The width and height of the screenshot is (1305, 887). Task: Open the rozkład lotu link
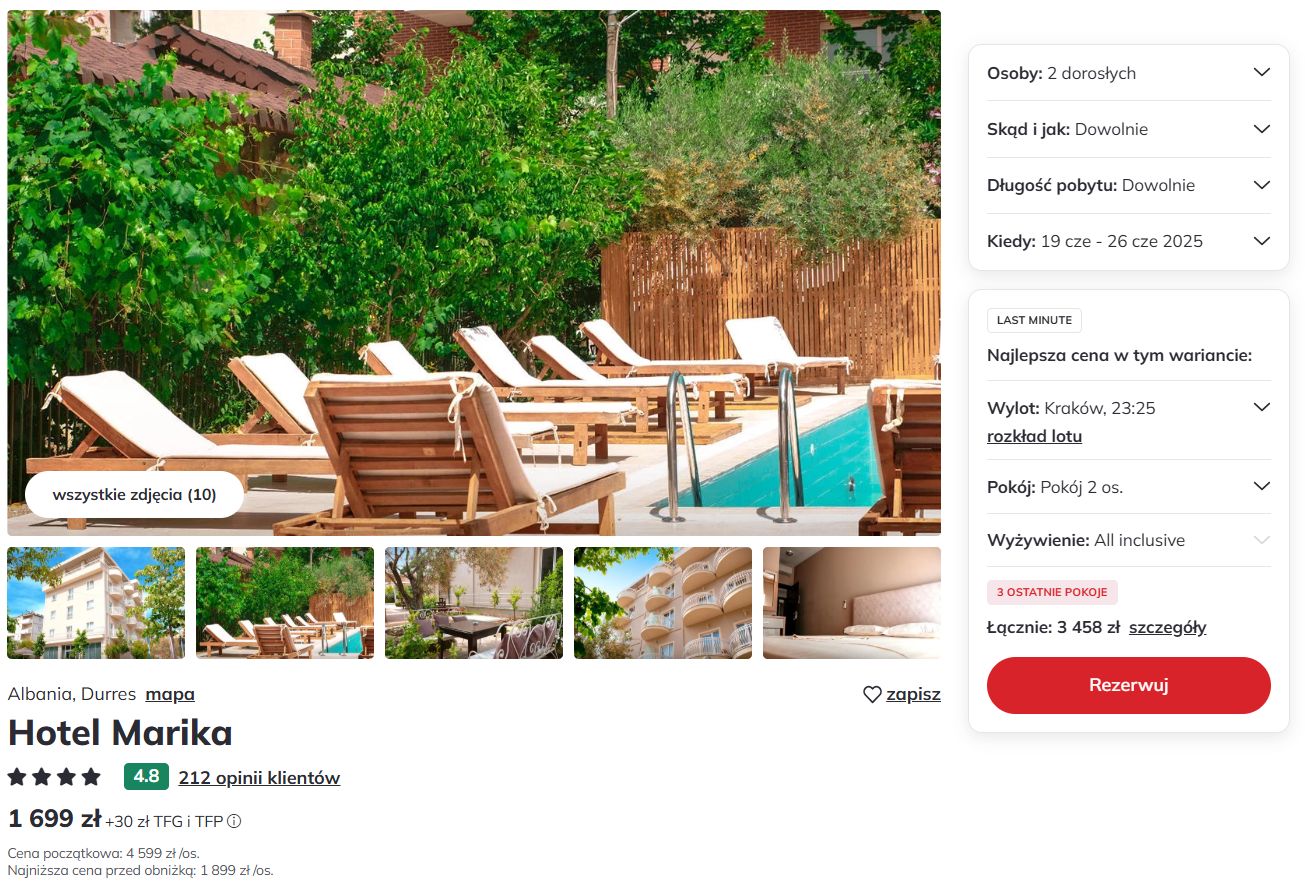(1034, 436)
